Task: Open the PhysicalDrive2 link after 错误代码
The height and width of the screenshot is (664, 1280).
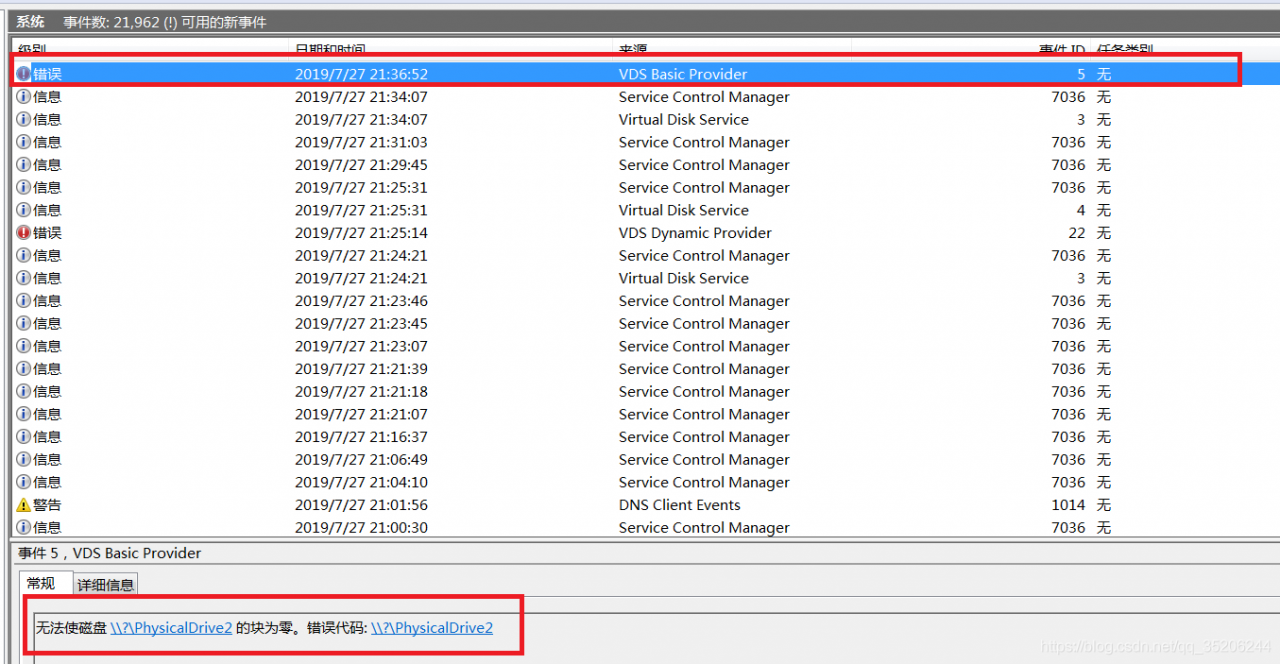Action: (432, 628)
